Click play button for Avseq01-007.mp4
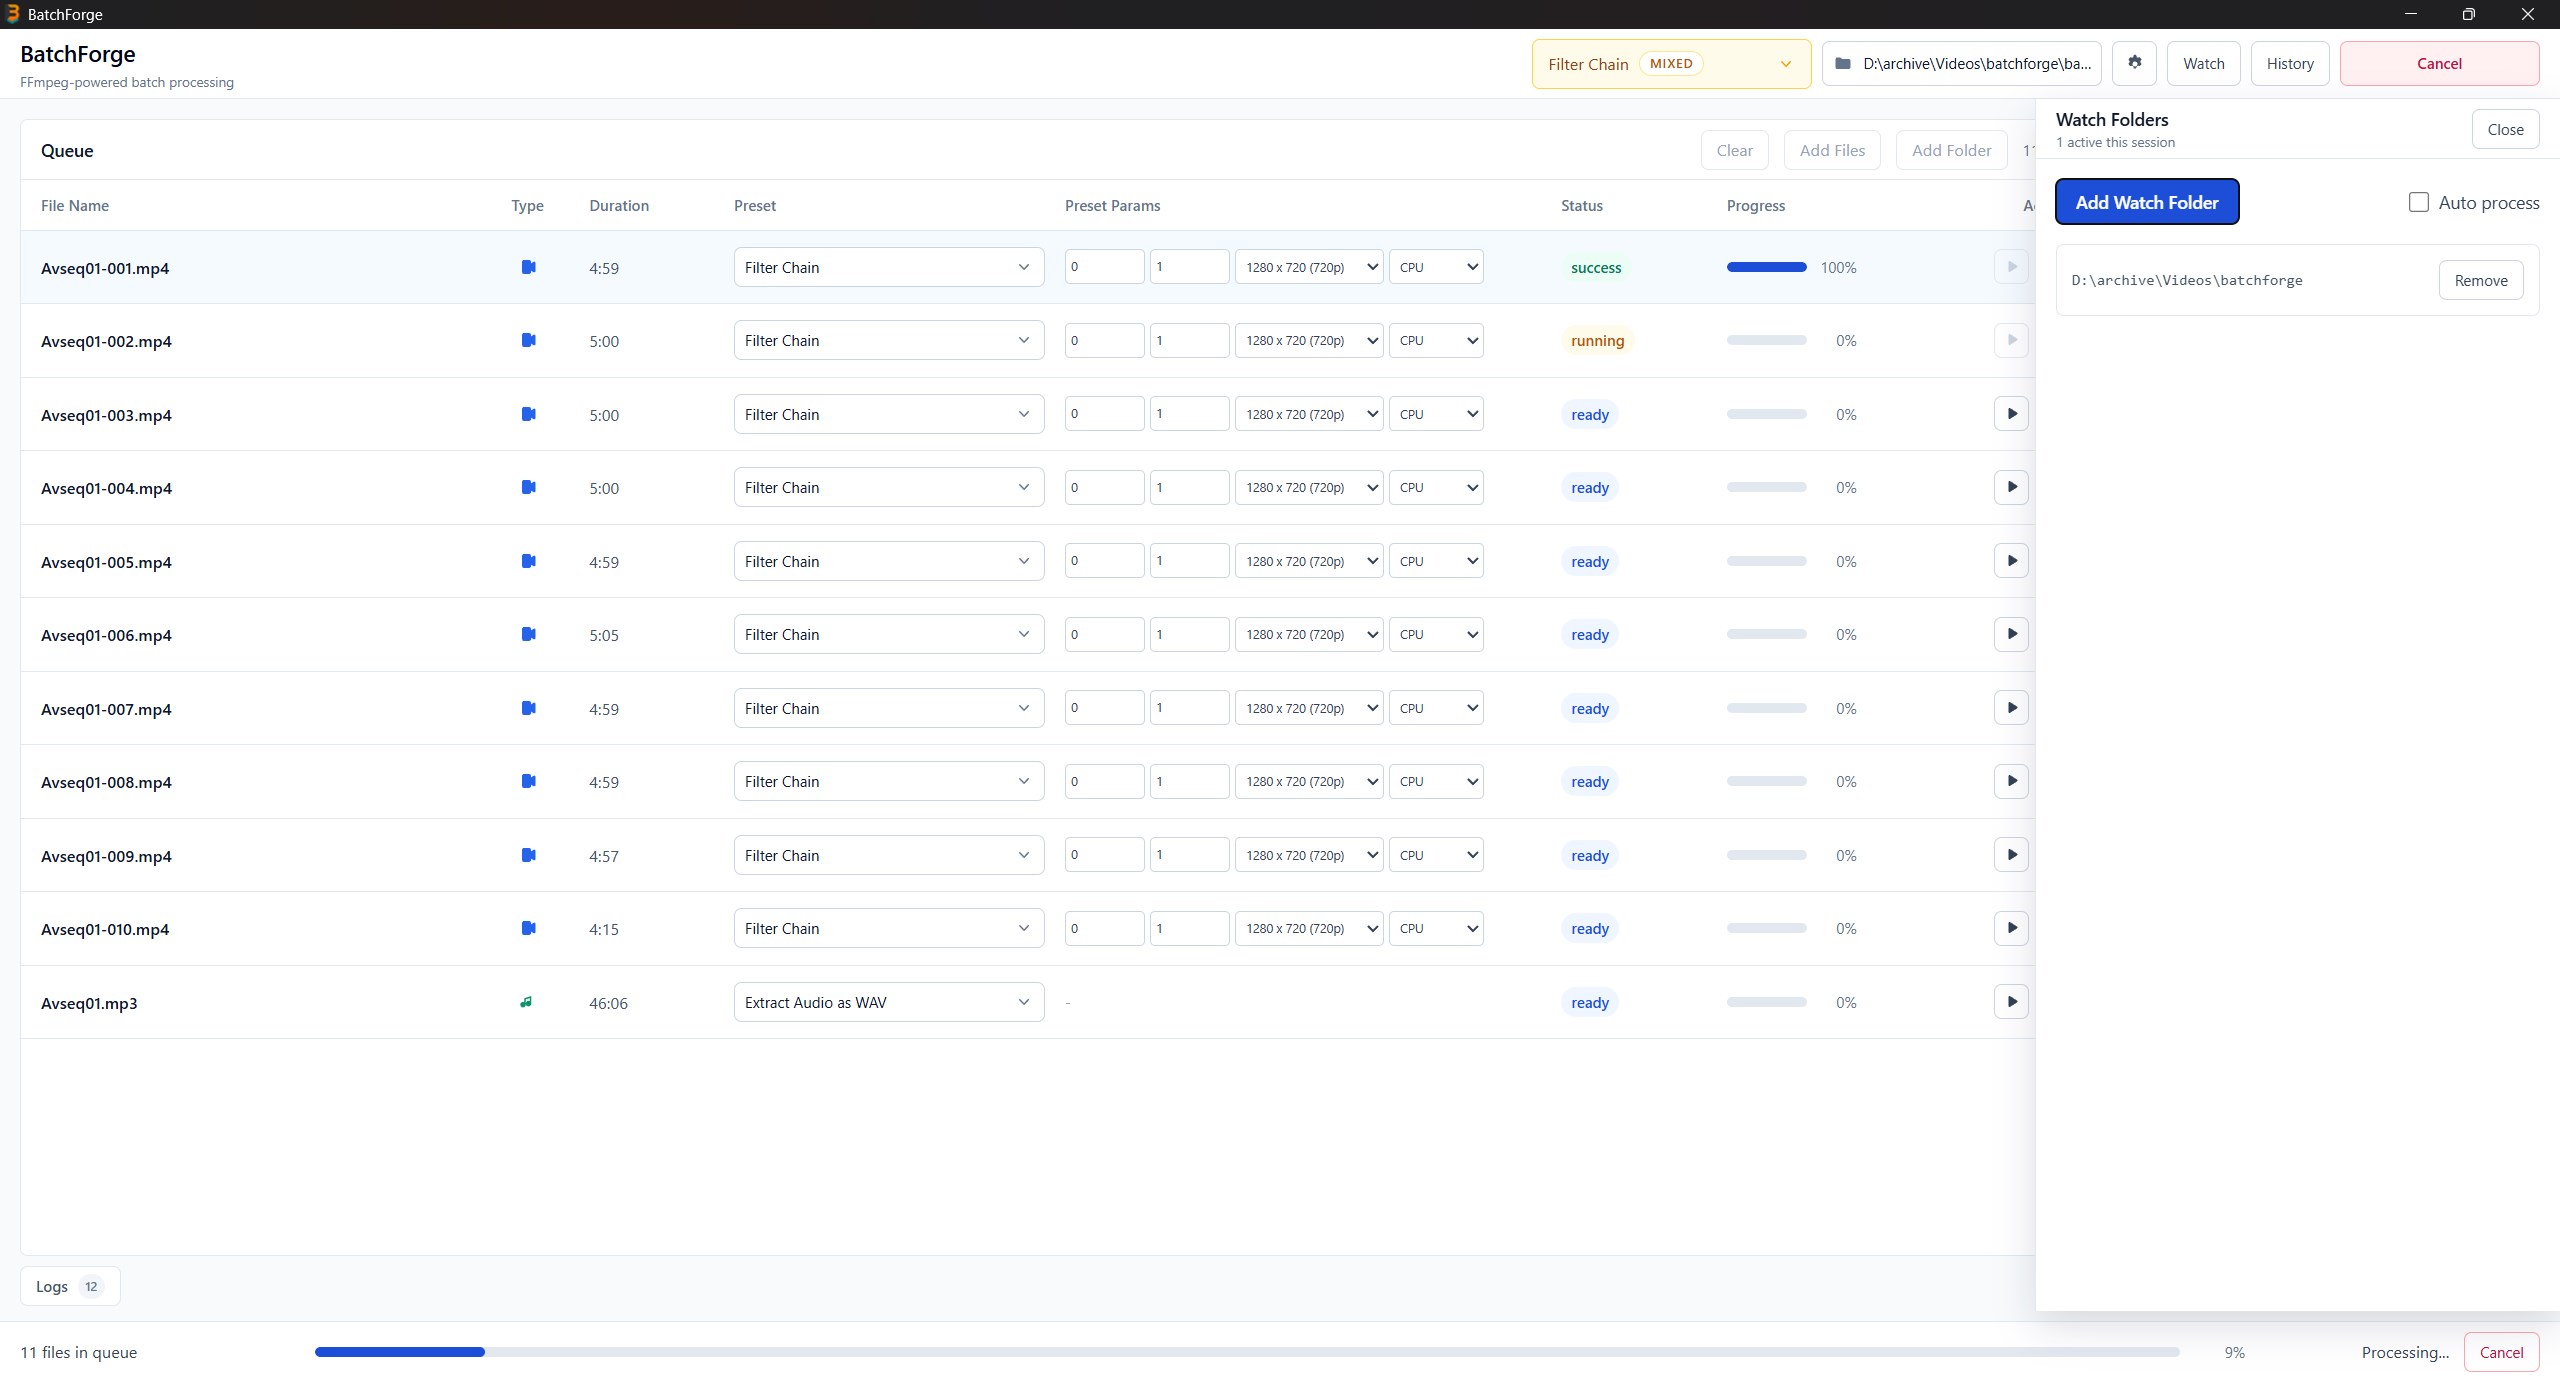Image resolution: width=2560 pixels, height=1380 pixels. point(2011,708)
